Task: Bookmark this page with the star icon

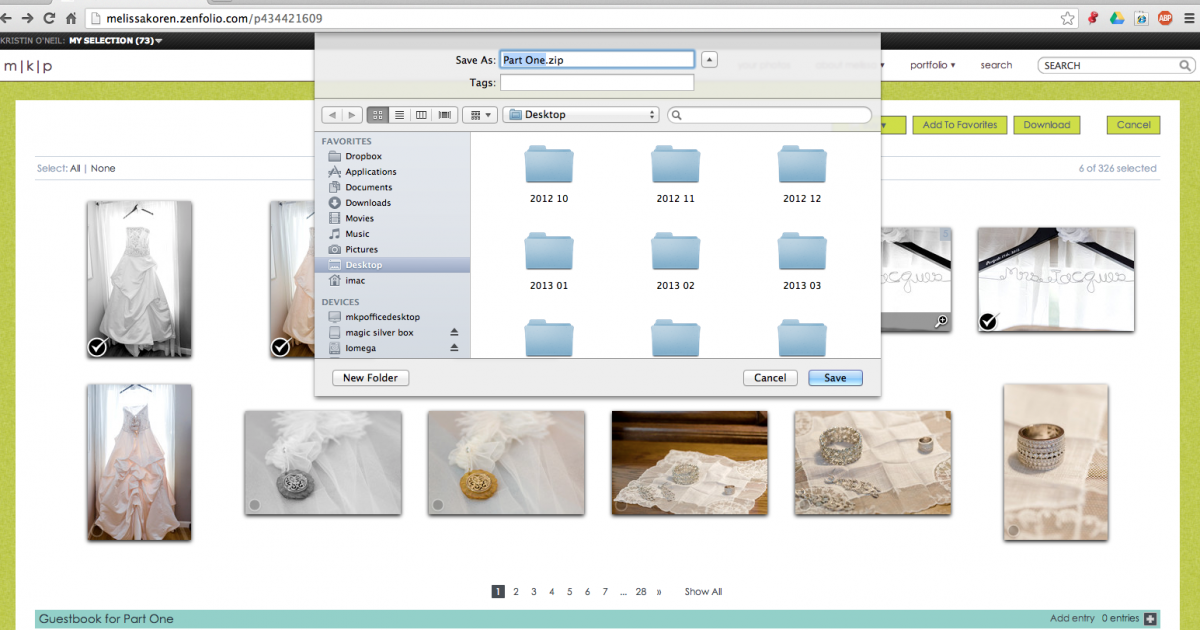Action: click(1068, 18)
